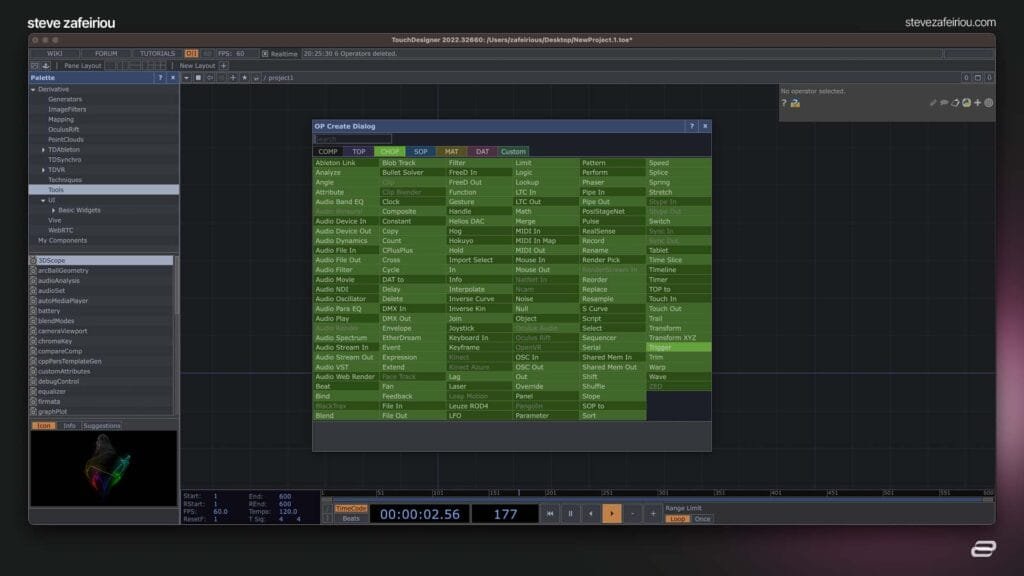Image resolution: width=1024 pixels, height=576 pixels.
Task: Enable TimeCode display mode
Action: coord(351,509)
